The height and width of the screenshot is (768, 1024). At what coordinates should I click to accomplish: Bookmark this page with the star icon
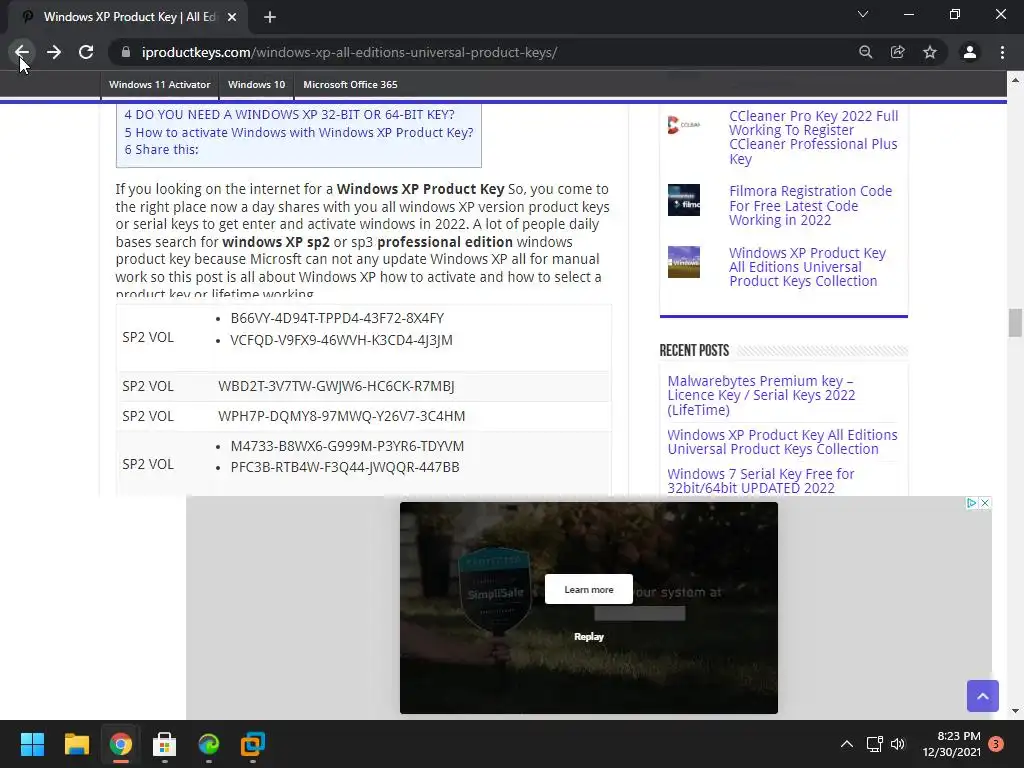[930, 52]
